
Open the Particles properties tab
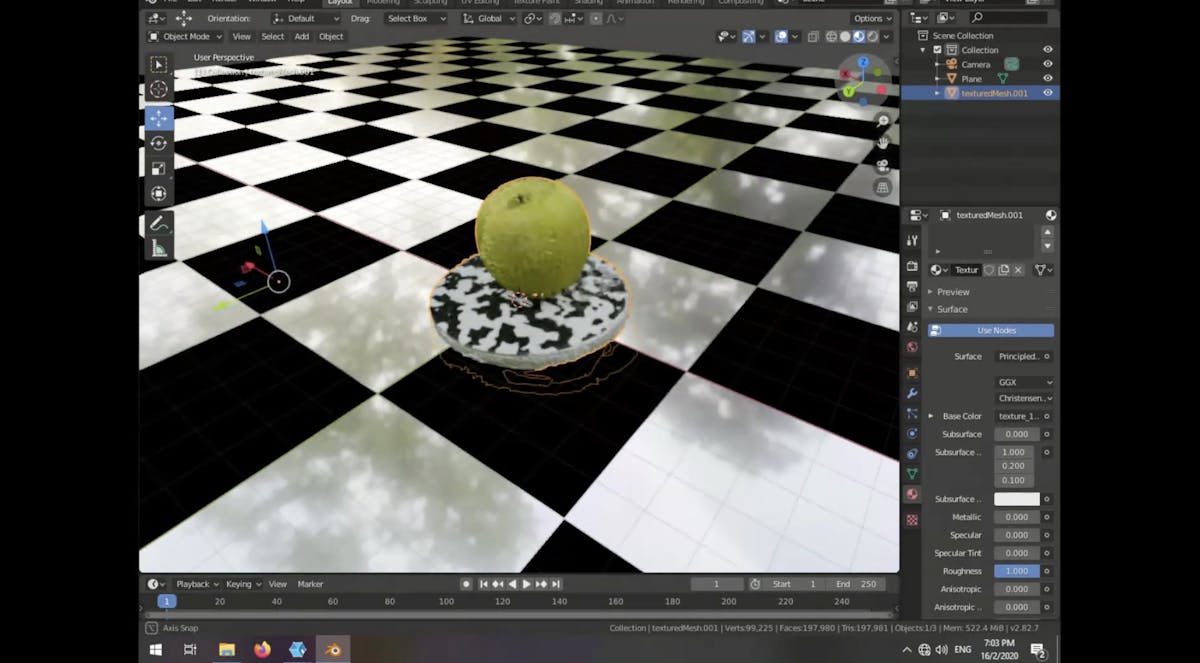[912, 413]
